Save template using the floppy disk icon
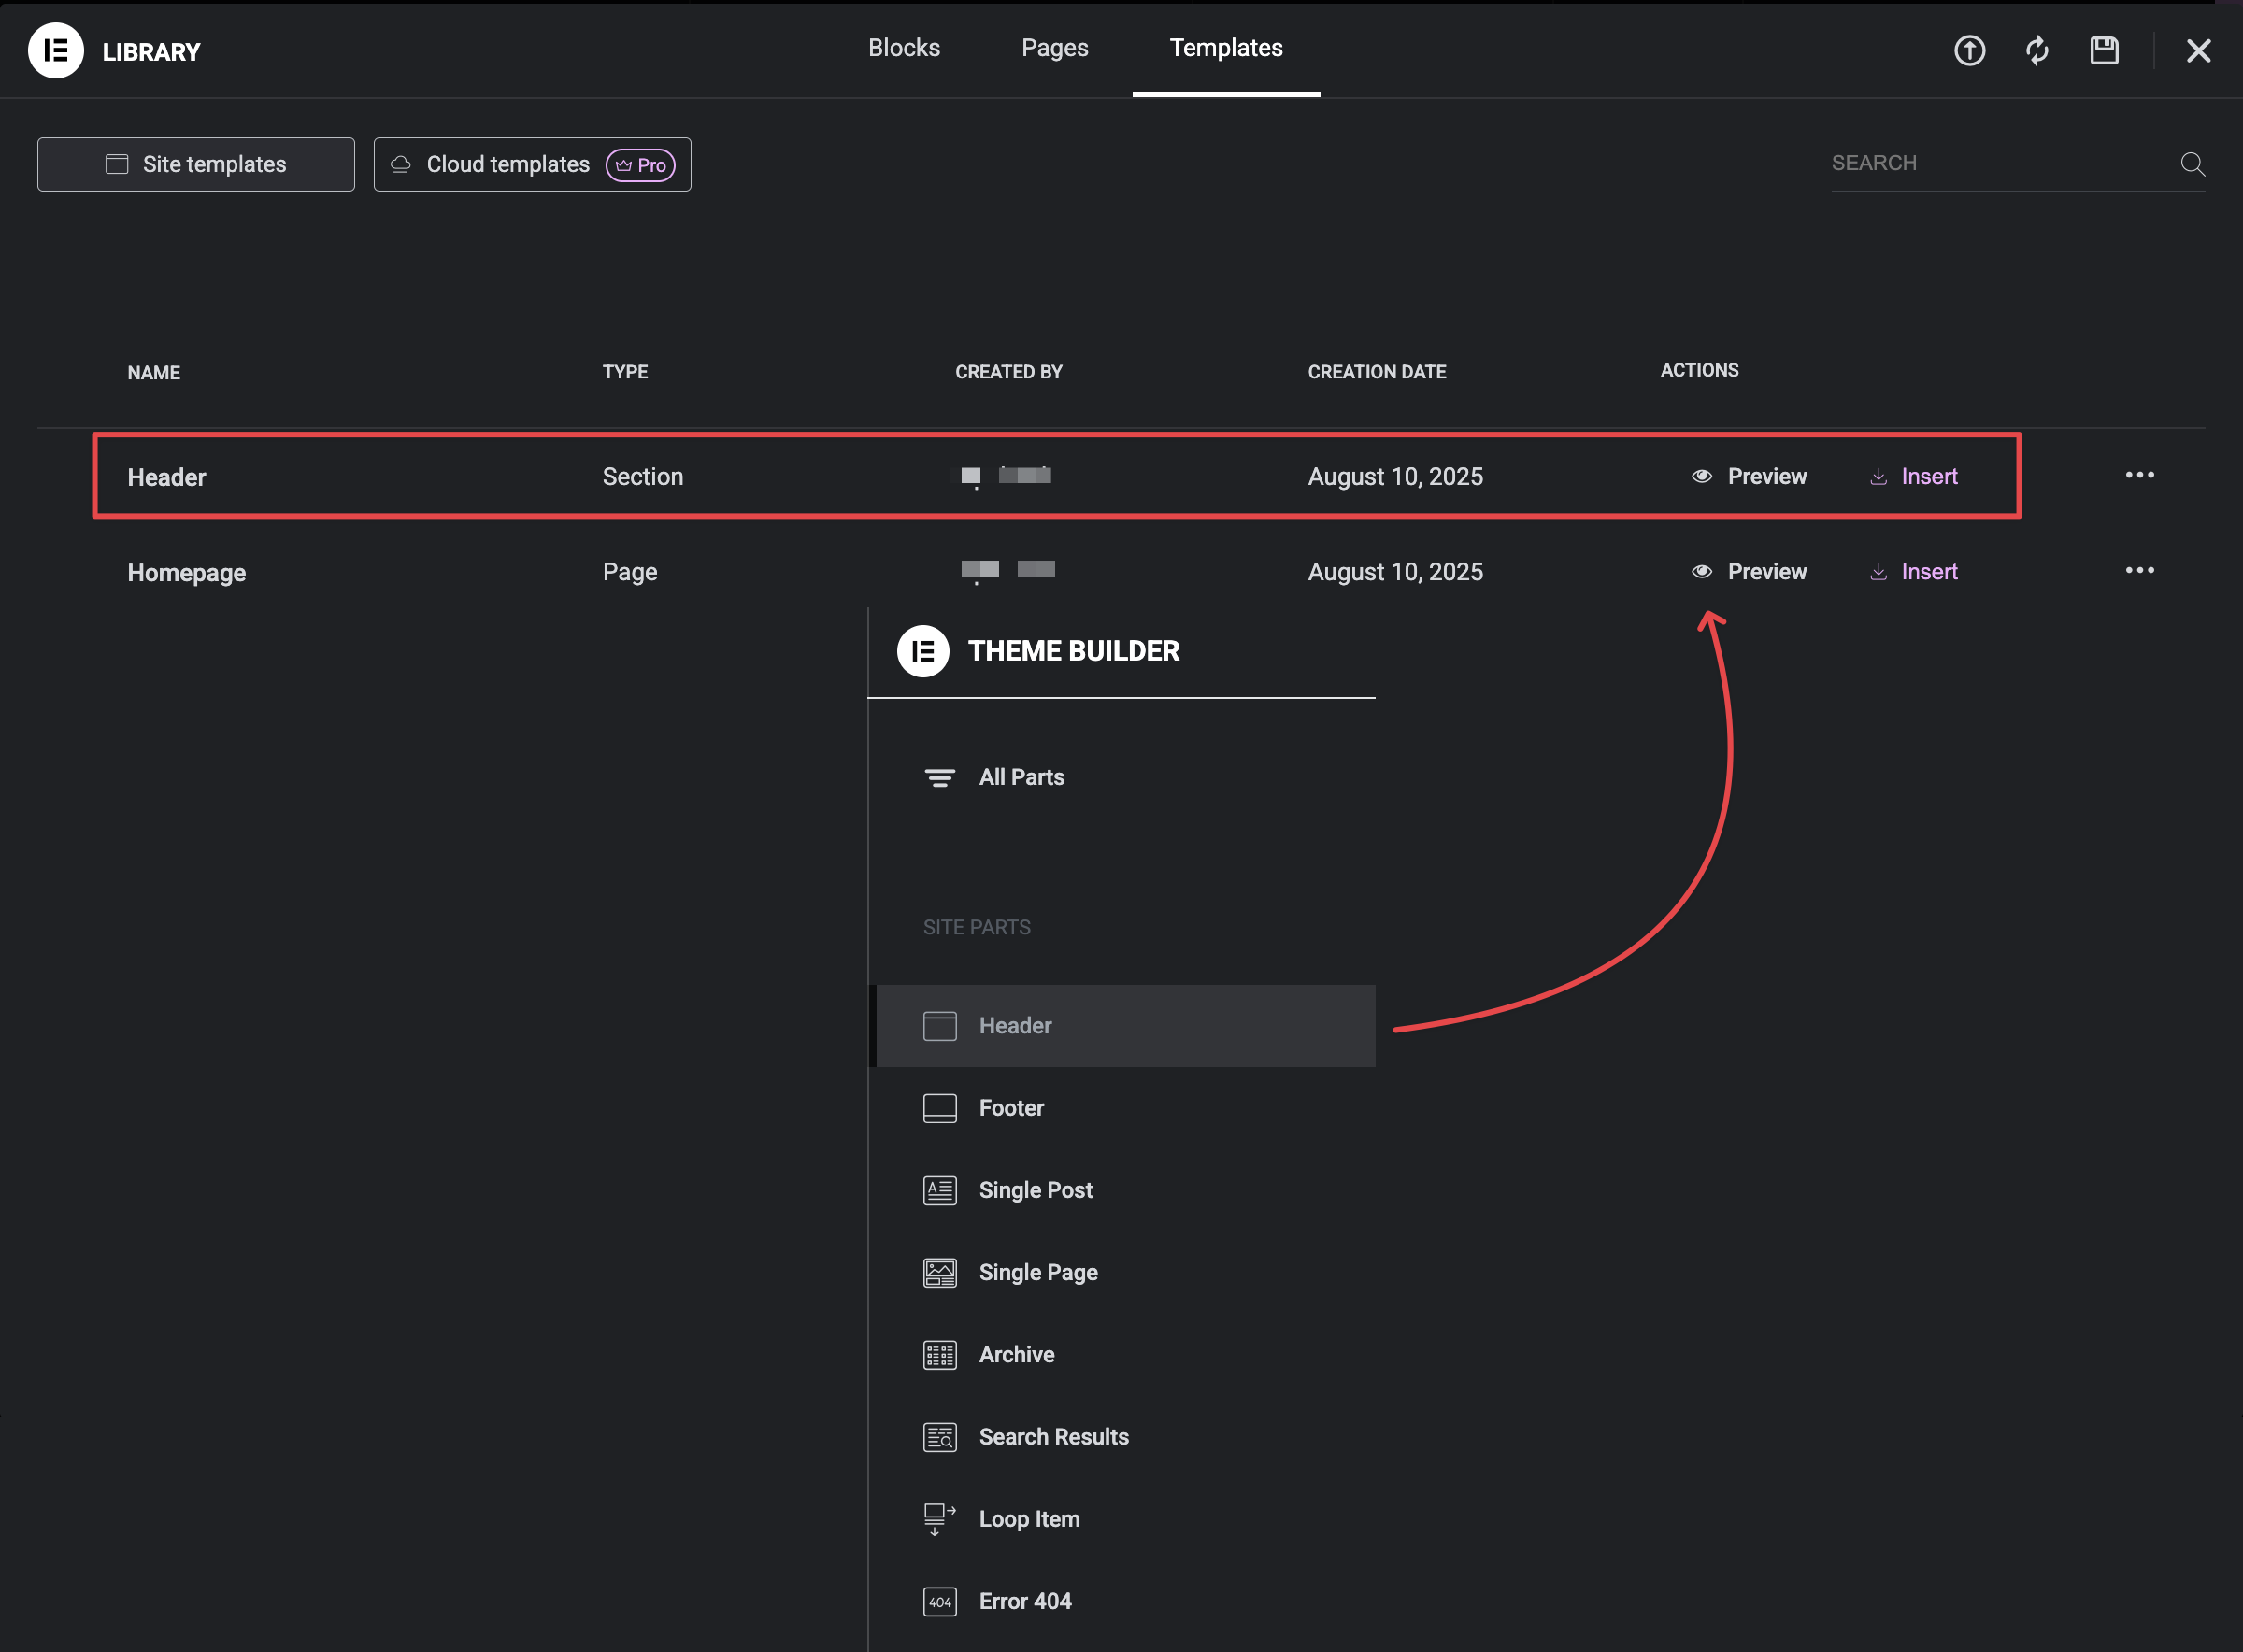The width and height of the screenshot is (2243, 1652). [x=2104, y=50]
